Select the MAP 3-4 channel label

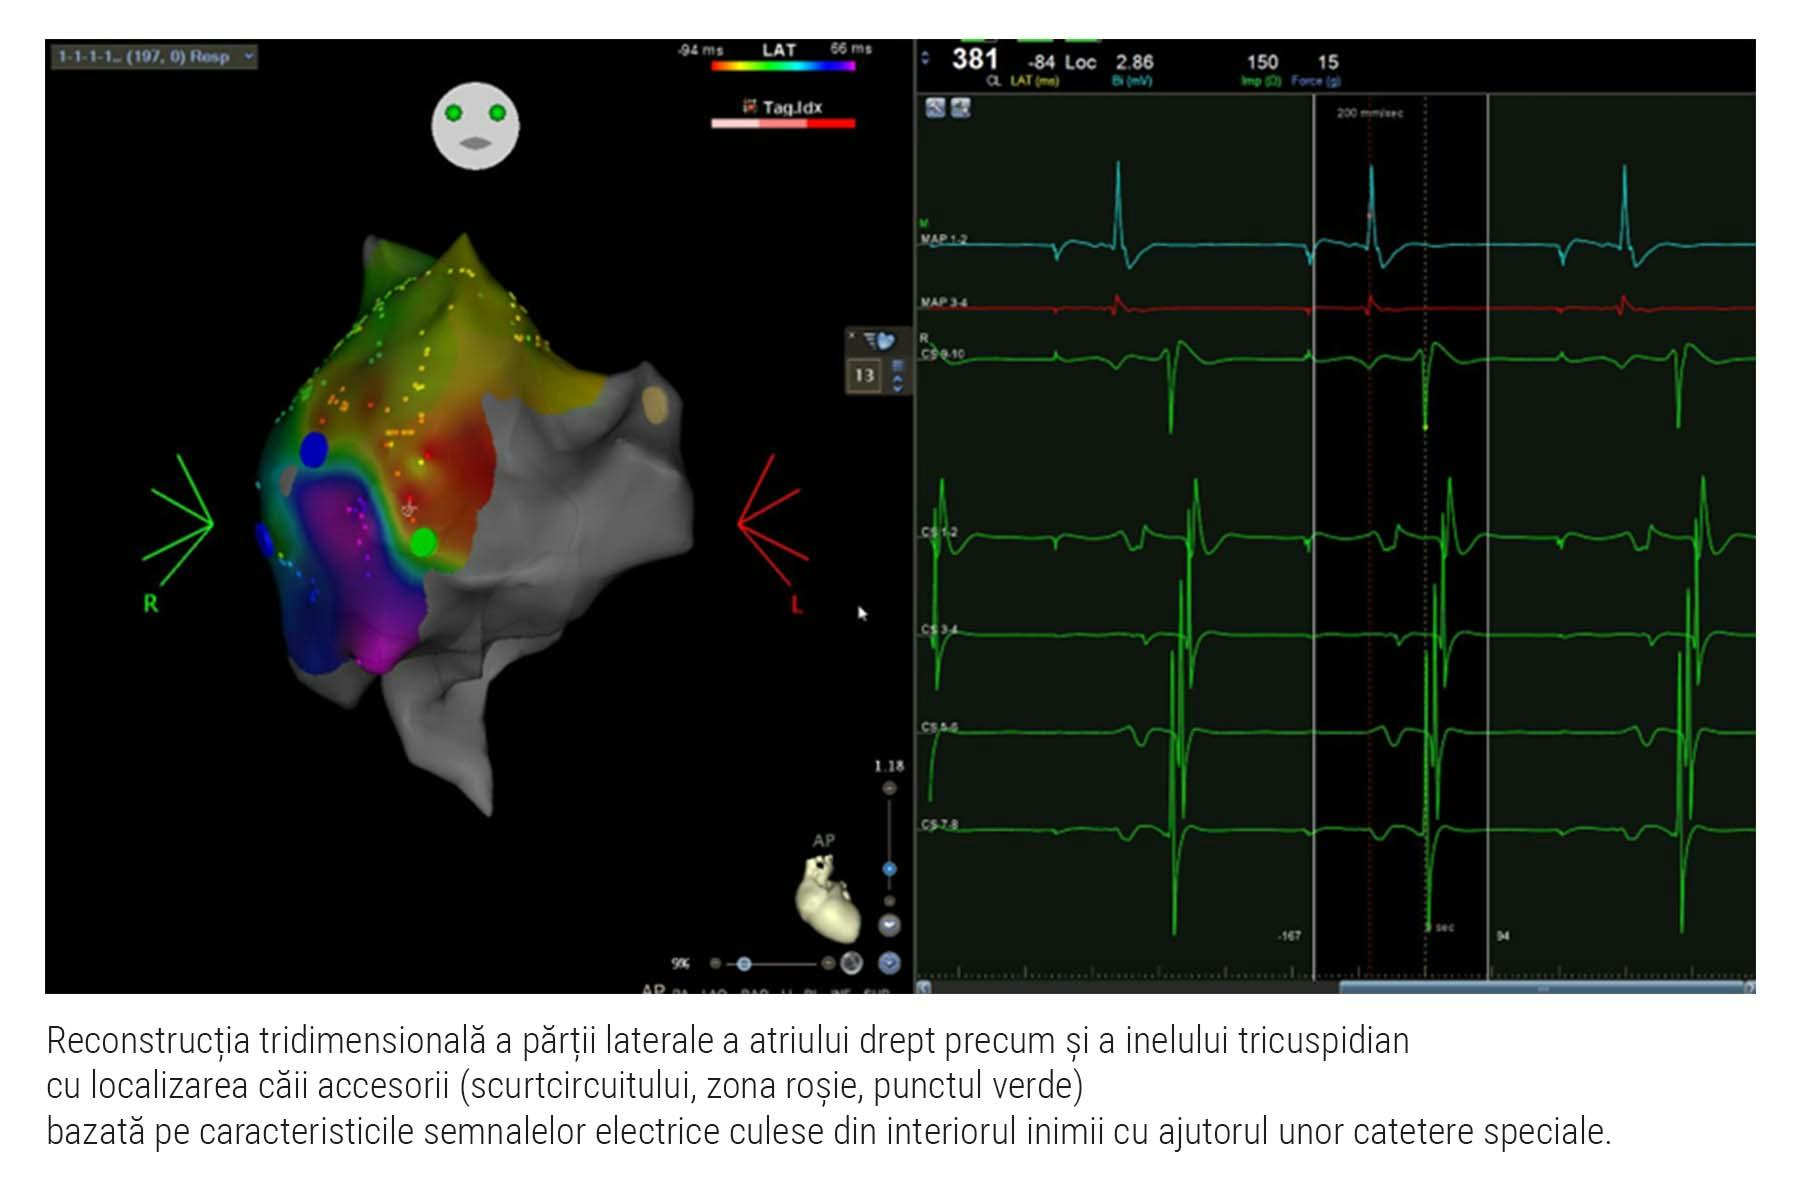pyautogui.click(x=943, y=302)
